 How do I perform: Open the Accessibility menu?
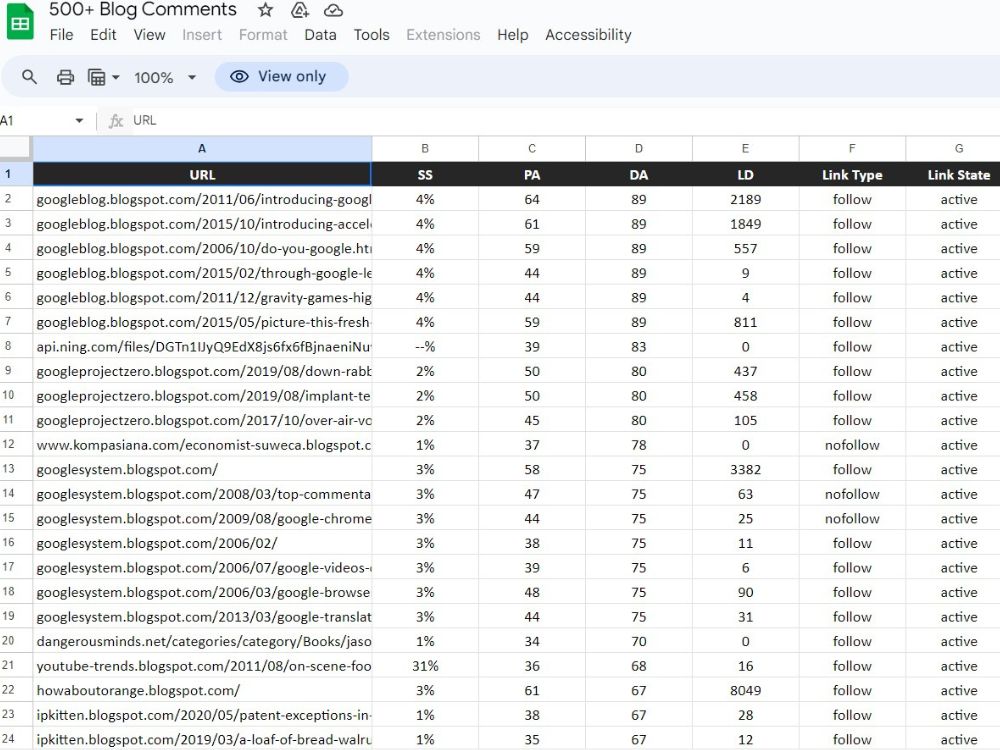588,34
